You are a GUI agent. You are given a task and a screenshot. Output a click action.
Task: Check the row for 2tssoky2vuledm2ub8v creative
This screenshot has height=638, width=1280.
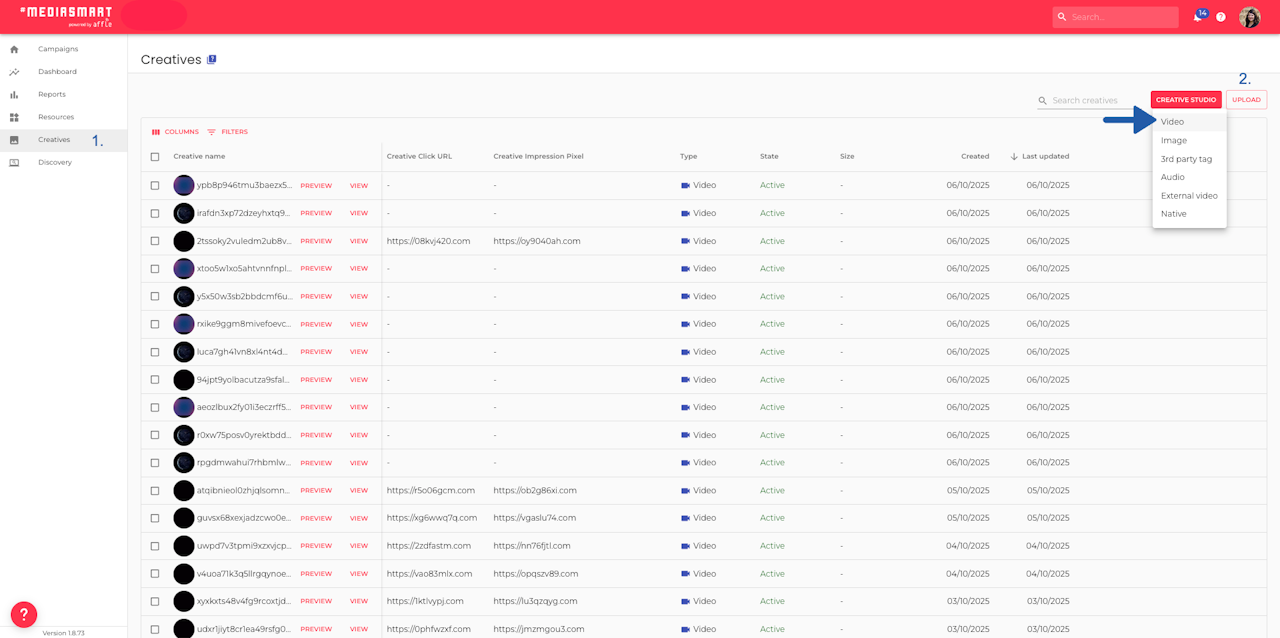coord(155,241)
